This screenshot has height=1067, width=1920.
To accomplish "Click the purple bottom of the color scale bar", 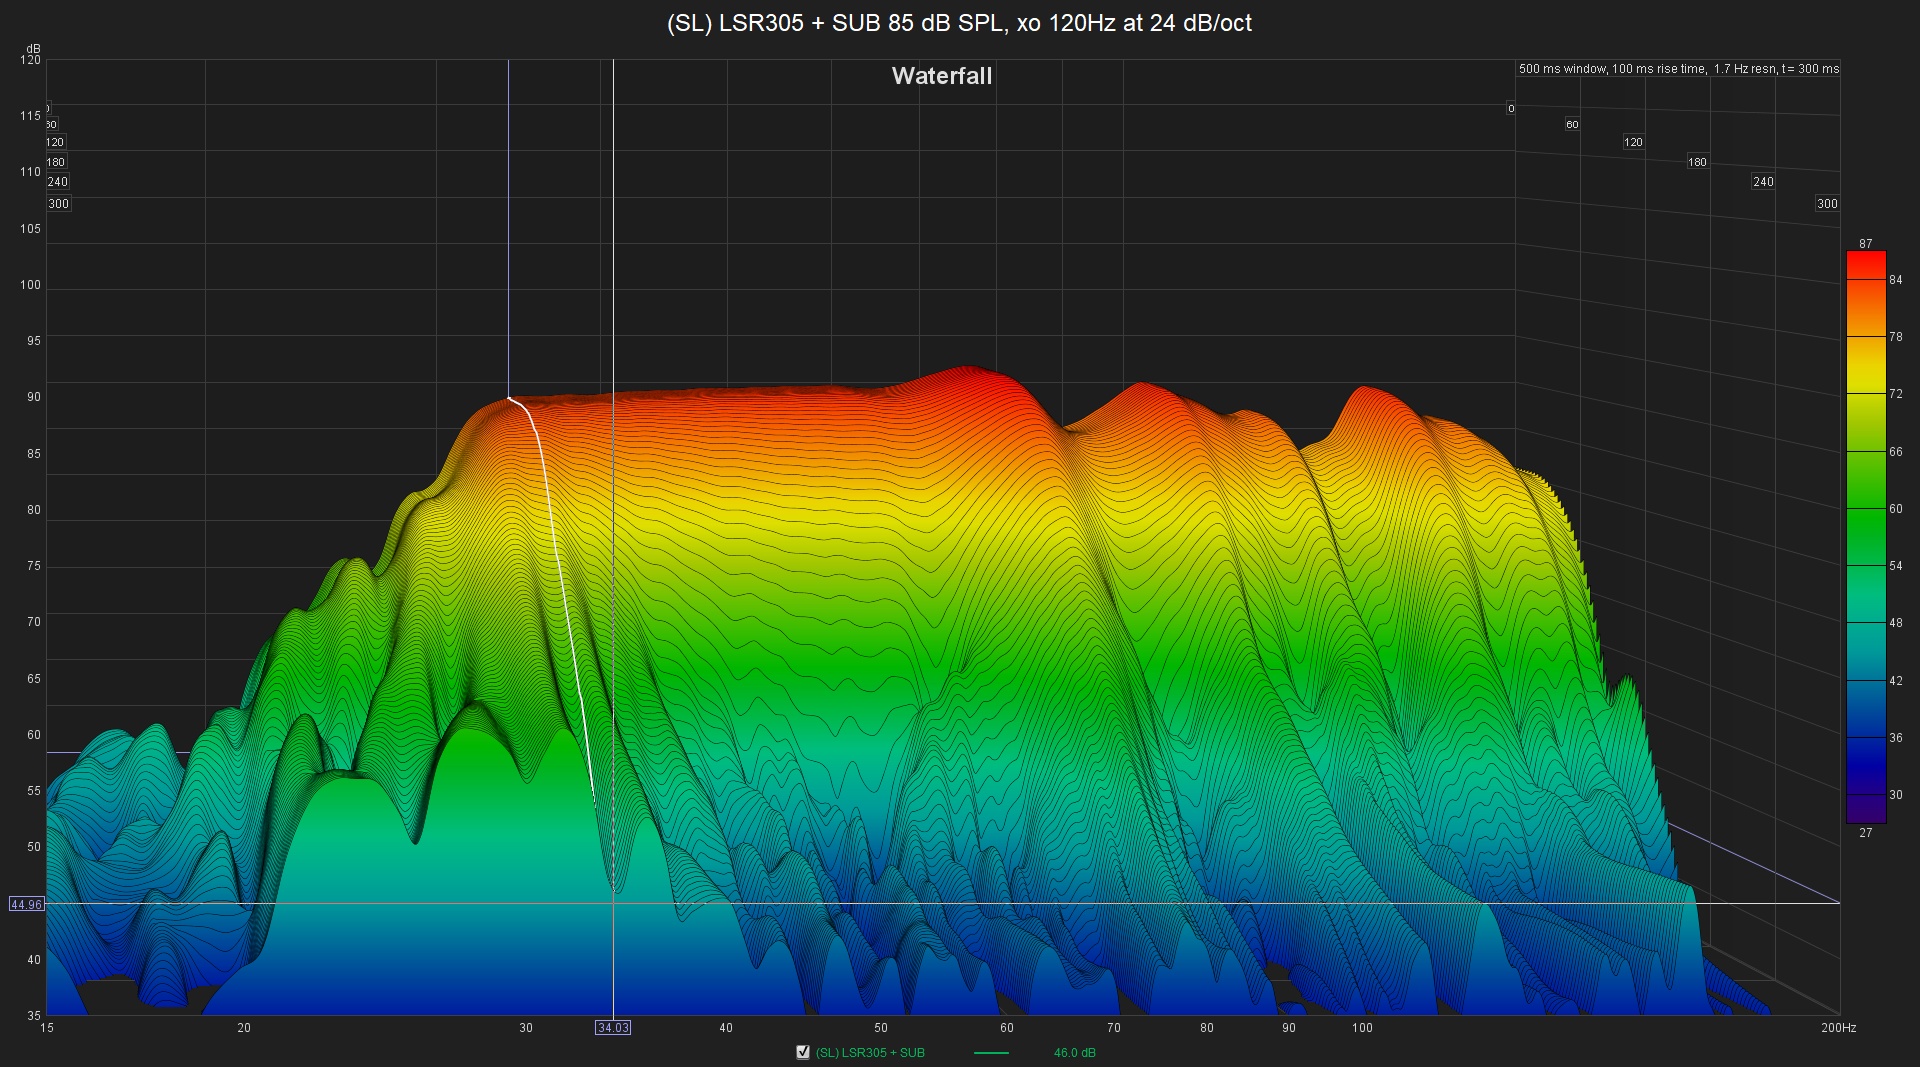I will 1866,811.
